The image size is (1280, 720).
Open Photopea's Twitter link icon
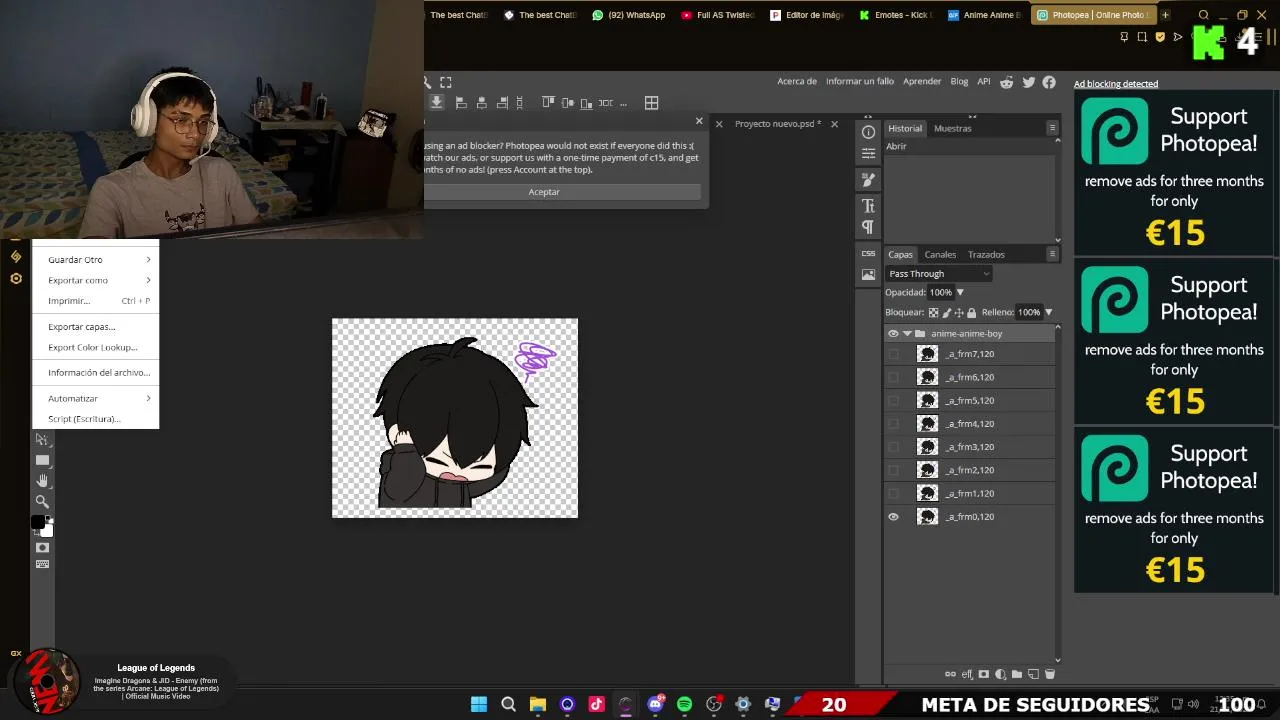[x=1028, y=82]
